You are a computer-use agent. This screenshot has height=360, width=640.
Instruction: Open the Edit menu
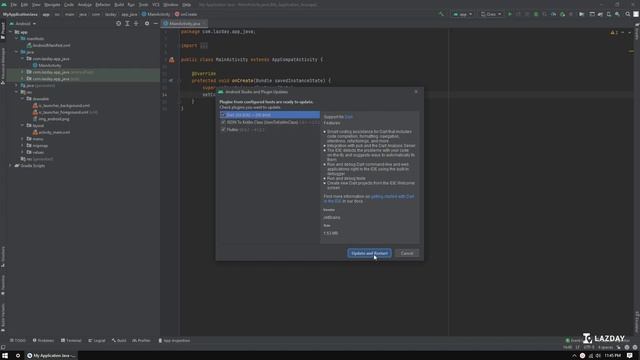click(x=24, y=4)
